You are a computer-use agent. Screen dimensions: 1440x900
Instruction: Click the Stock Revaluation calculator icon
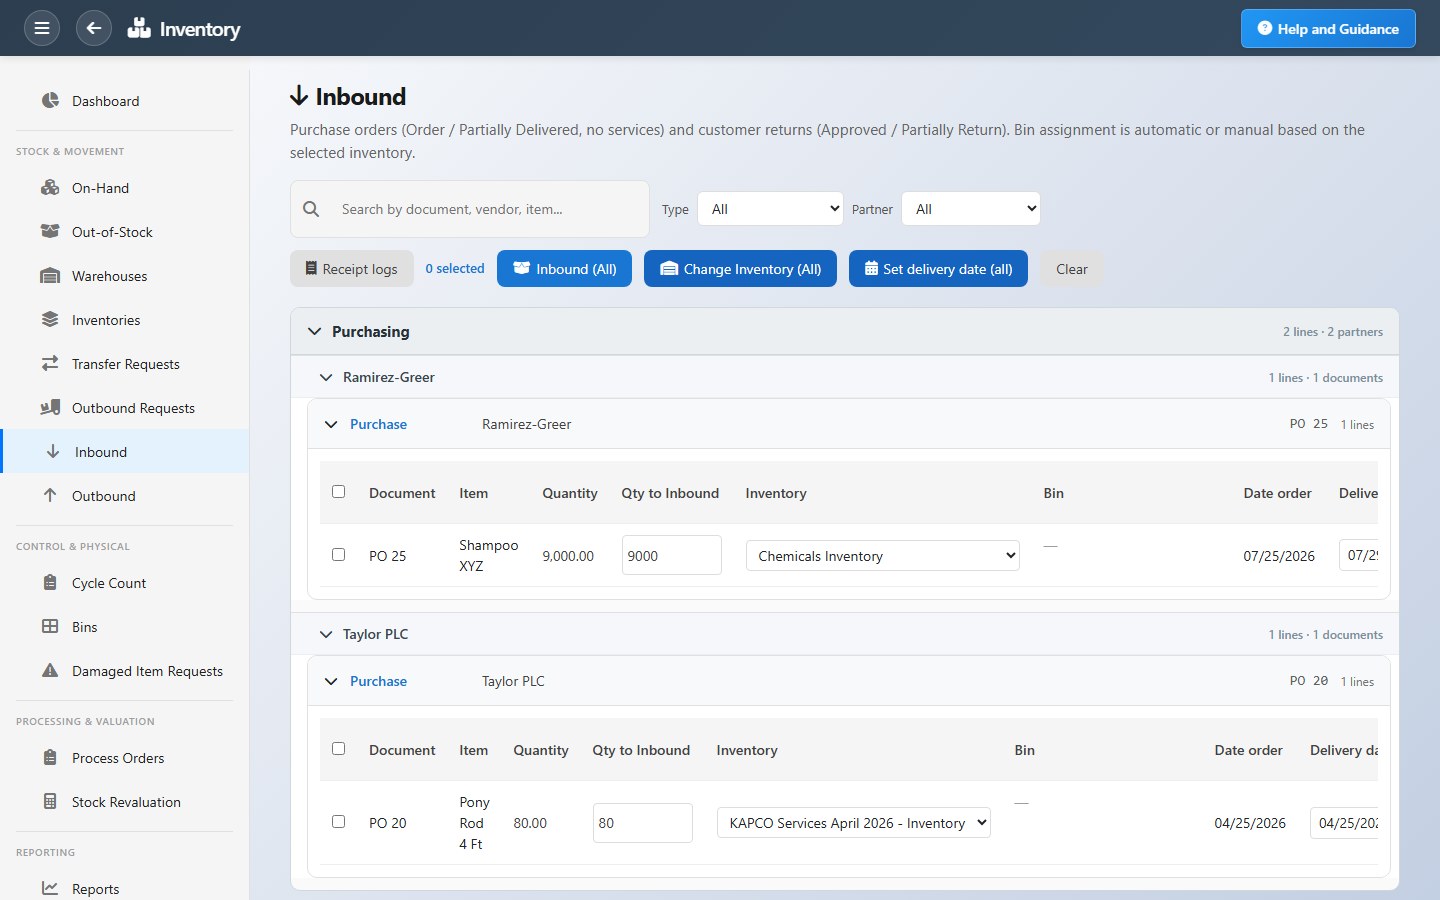pos(50,801)
